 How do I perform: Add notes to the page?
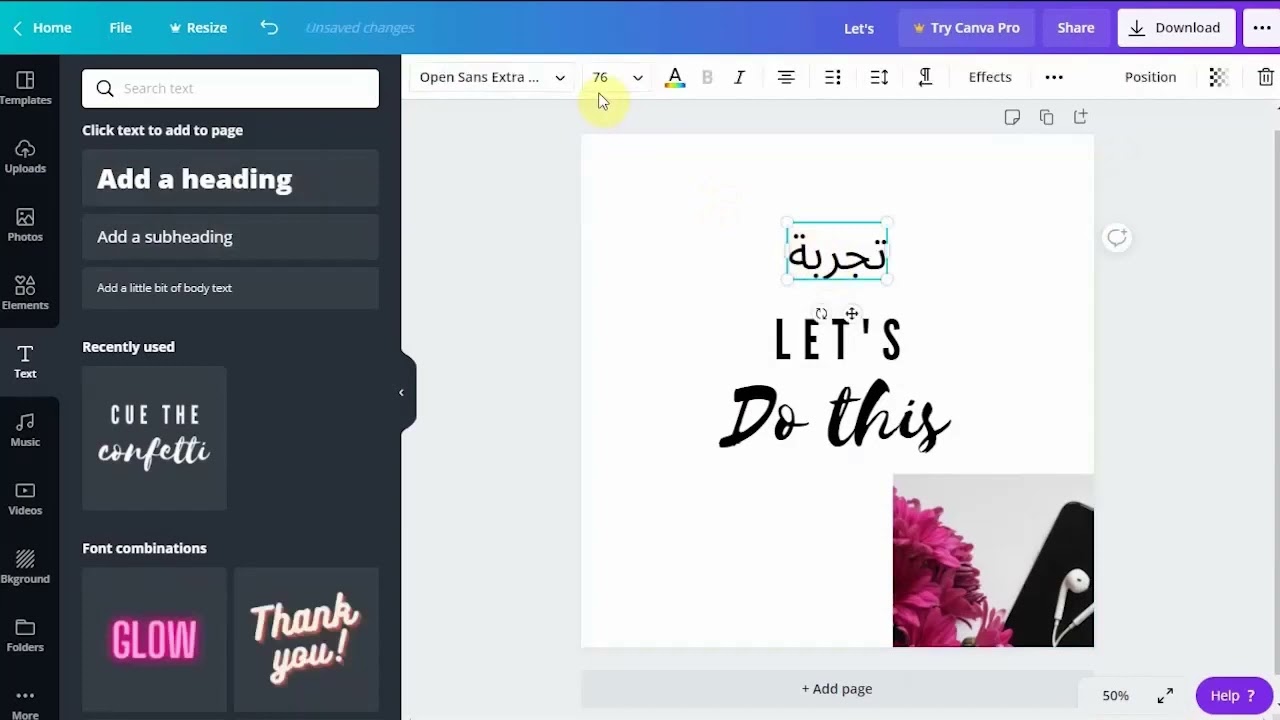(x=1012, y=117)
